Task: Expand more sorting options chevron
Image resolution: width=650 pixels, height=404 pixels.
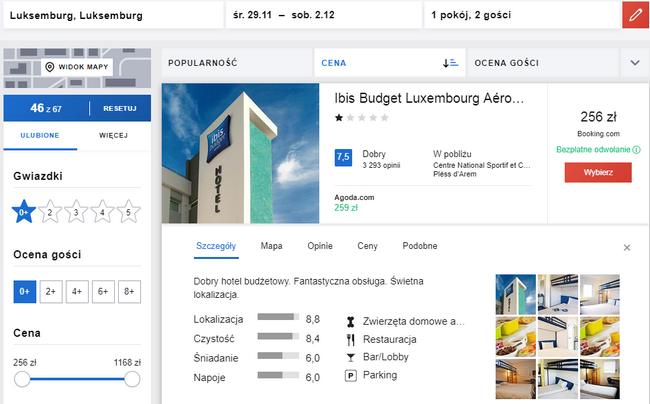Action: coord(635,63)
